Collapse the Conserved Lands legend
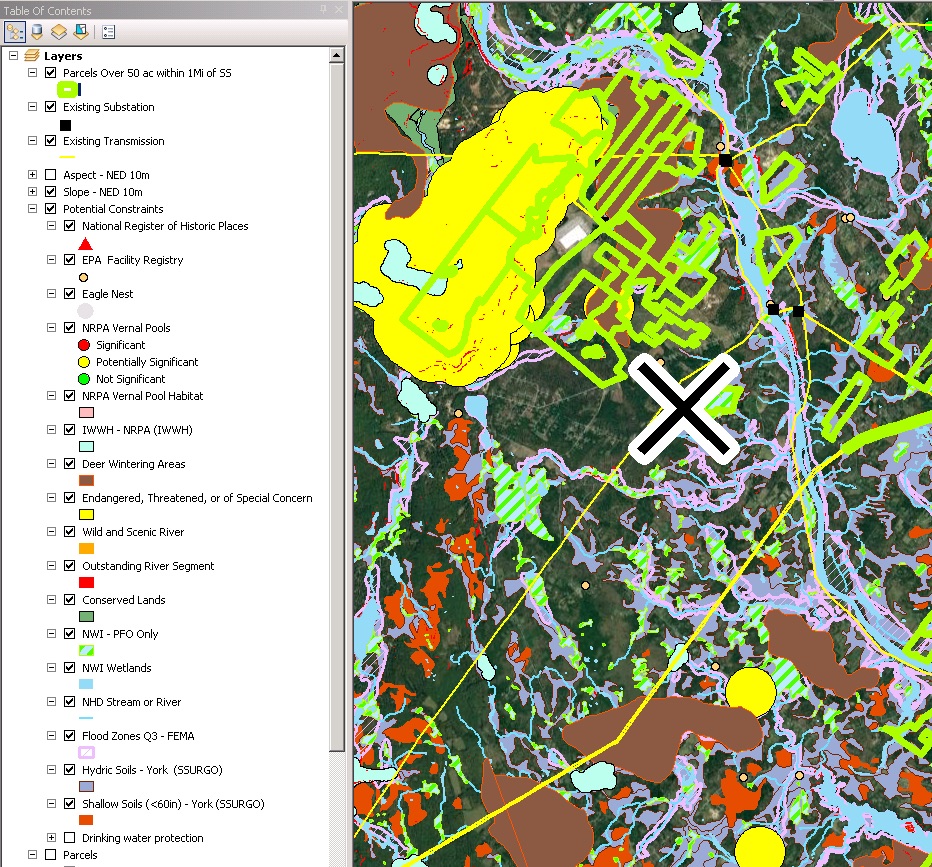This screenshot has width=932, height=867. point(52,600)
